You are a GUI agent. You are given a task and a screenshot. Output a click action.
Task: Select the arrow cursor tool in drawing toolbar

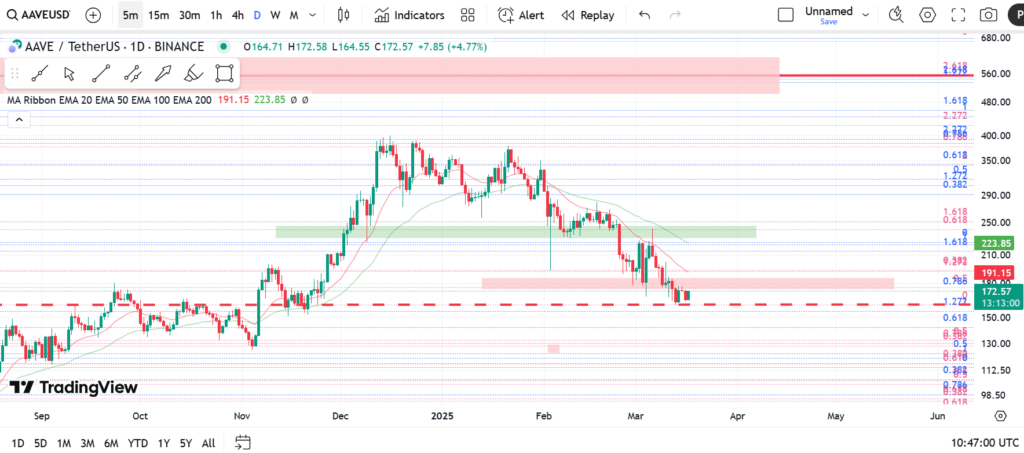coord(69,73)
